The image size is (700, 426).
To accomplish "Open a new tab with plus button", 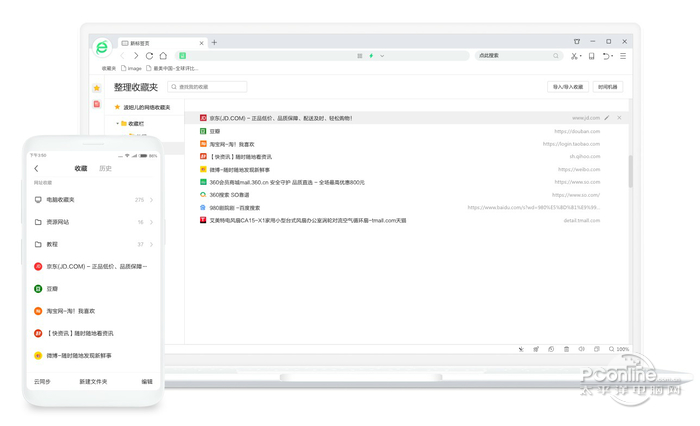I will (x=214, y=42).
